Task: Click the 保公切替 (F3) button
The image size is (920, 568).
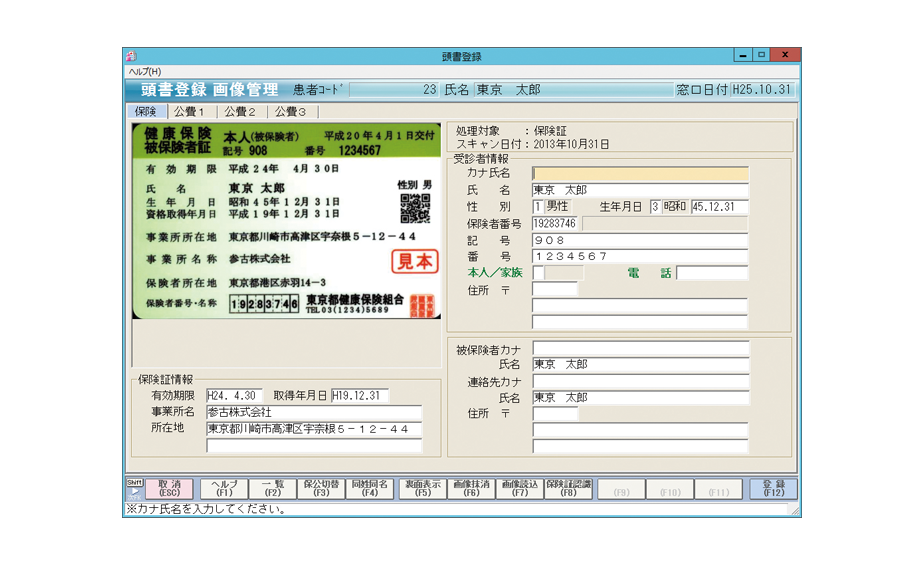Action: (x=322, y=488)
